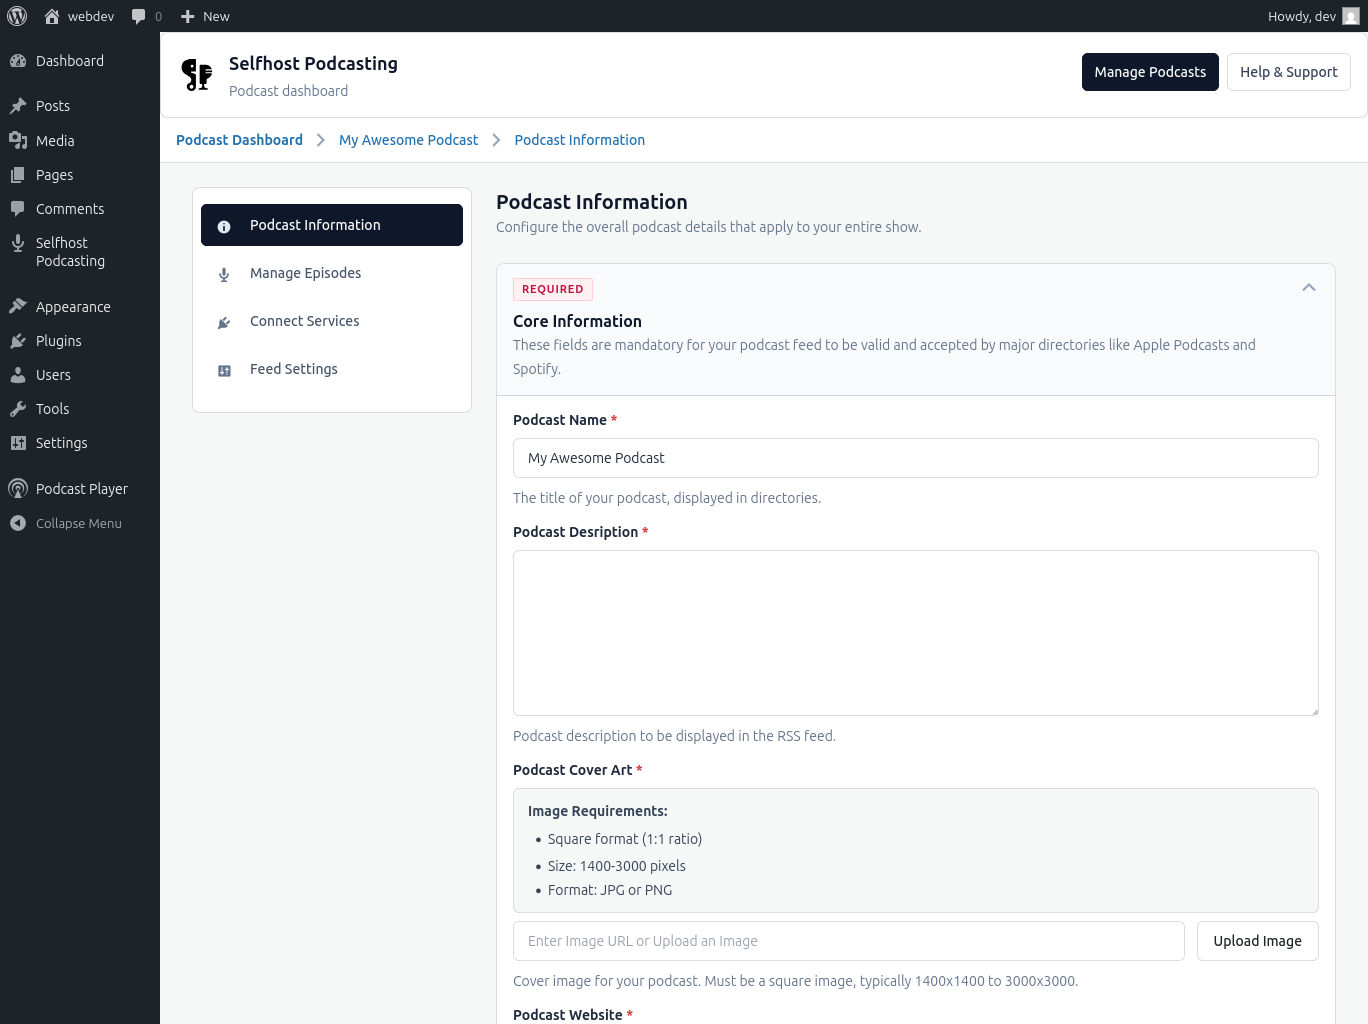Open the Appearance menu item
1368x1024 pixels.
tap(73, 307)
